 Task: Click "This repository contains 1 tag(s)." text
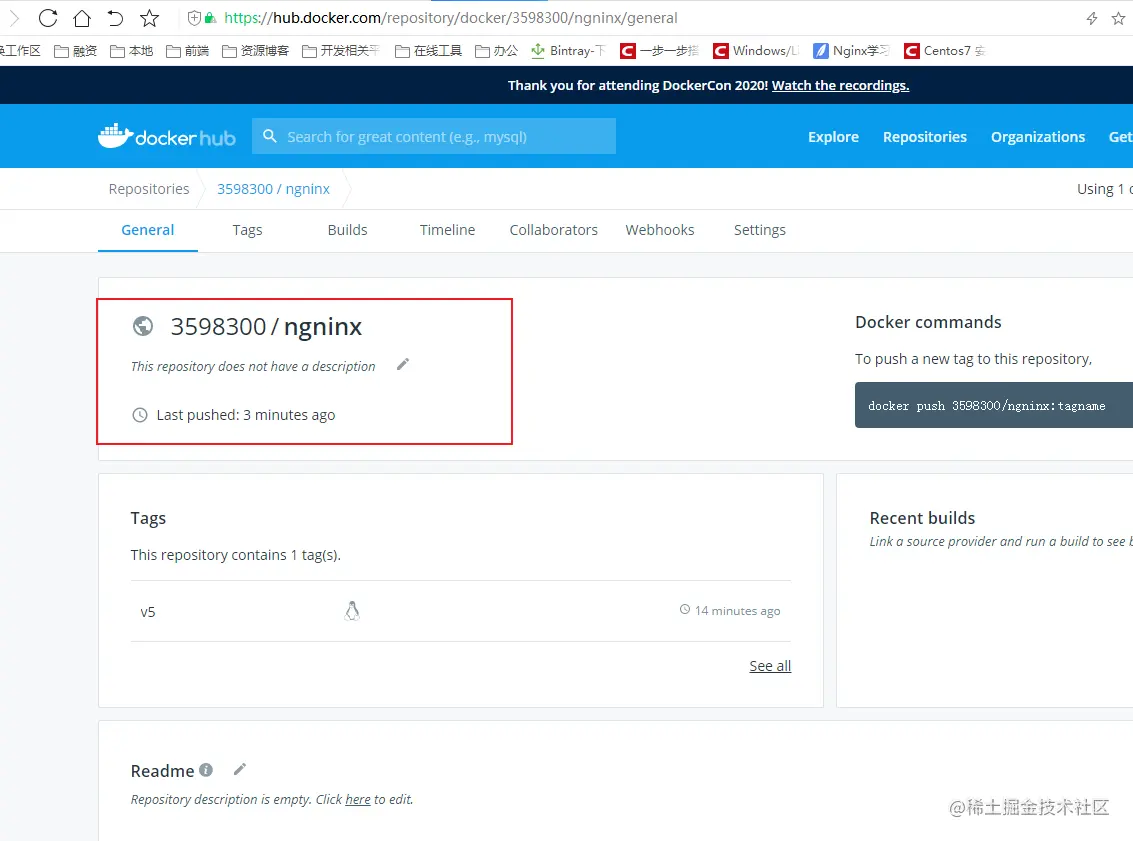(x=236, y=555)
